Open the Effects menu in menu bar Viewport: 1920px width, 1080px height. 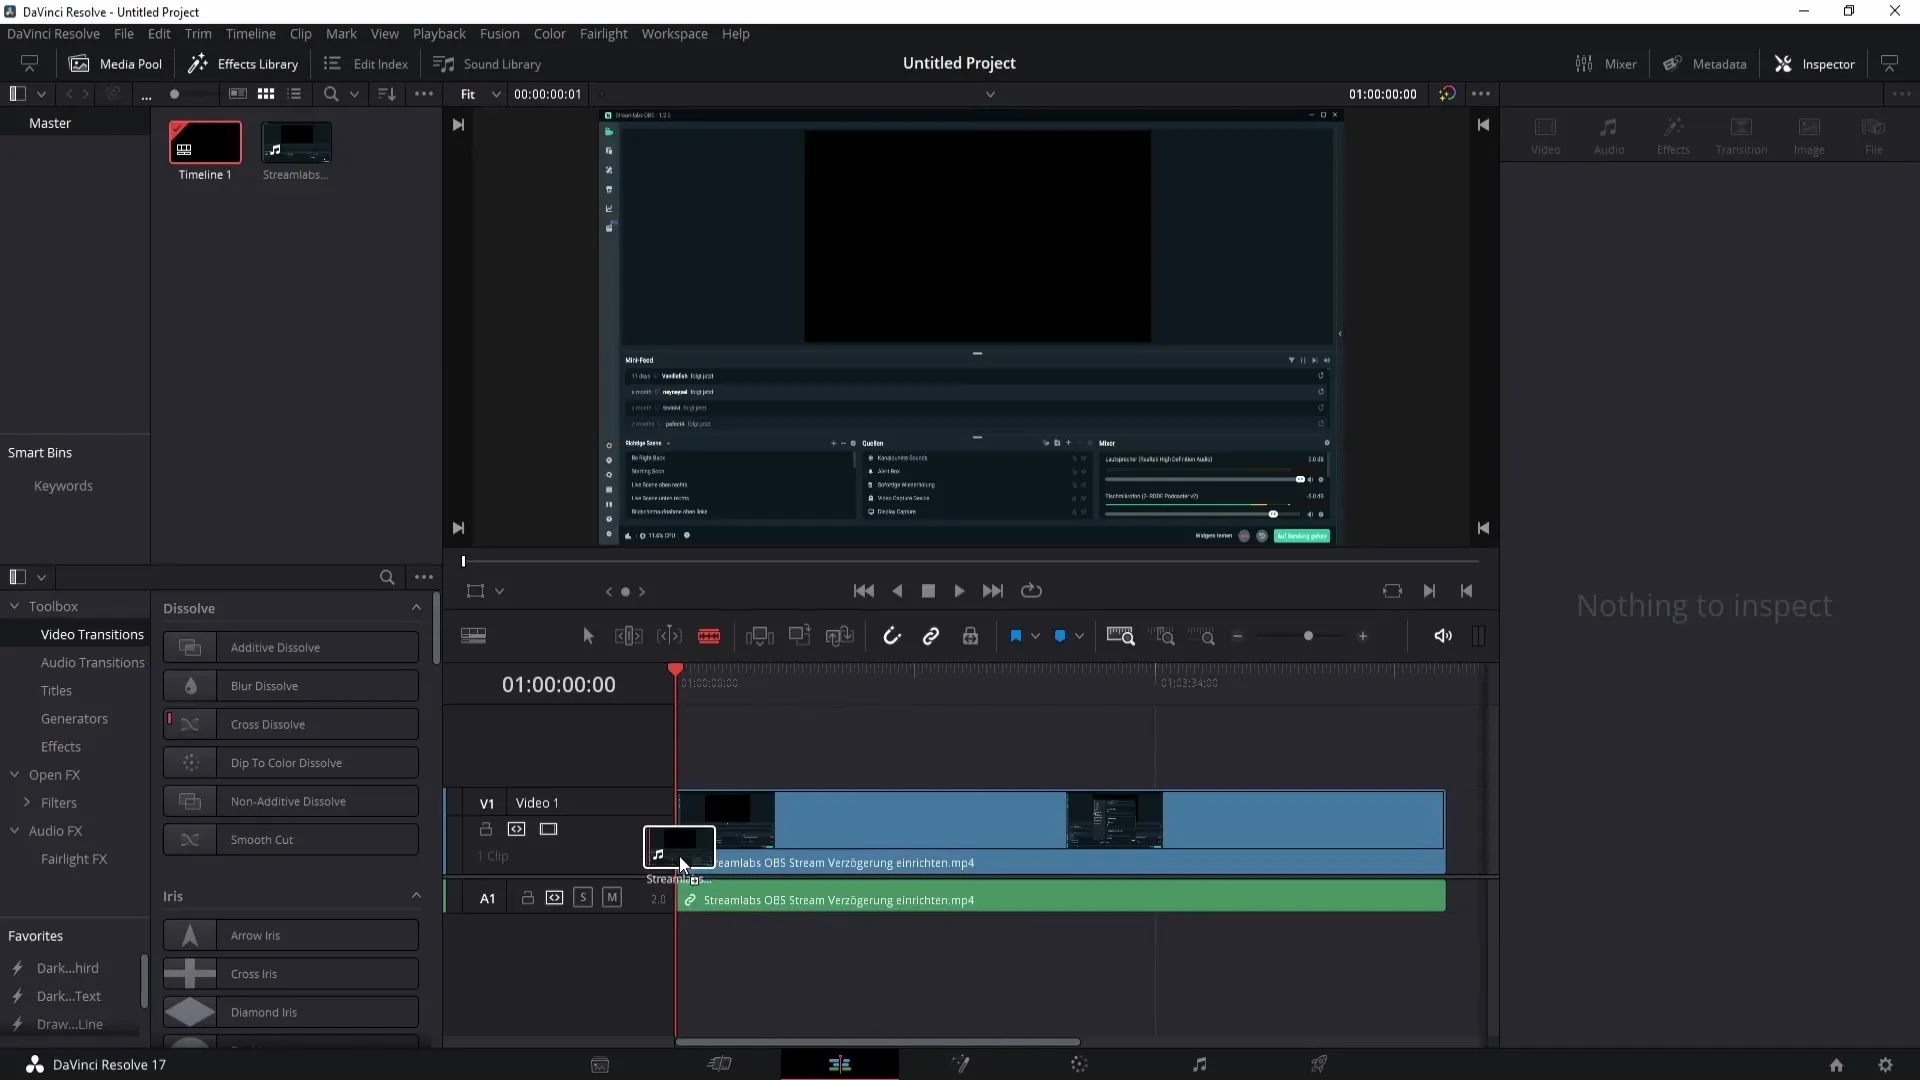61,746
